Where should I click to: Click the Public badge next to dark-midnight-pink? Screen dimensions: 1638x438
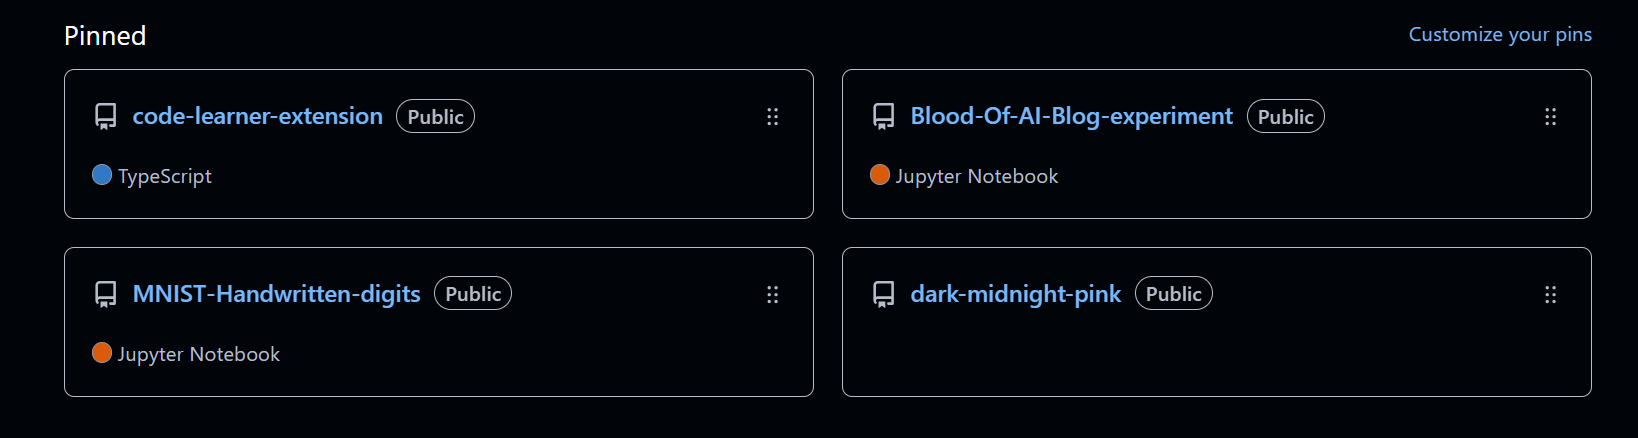coord(1174,294)
